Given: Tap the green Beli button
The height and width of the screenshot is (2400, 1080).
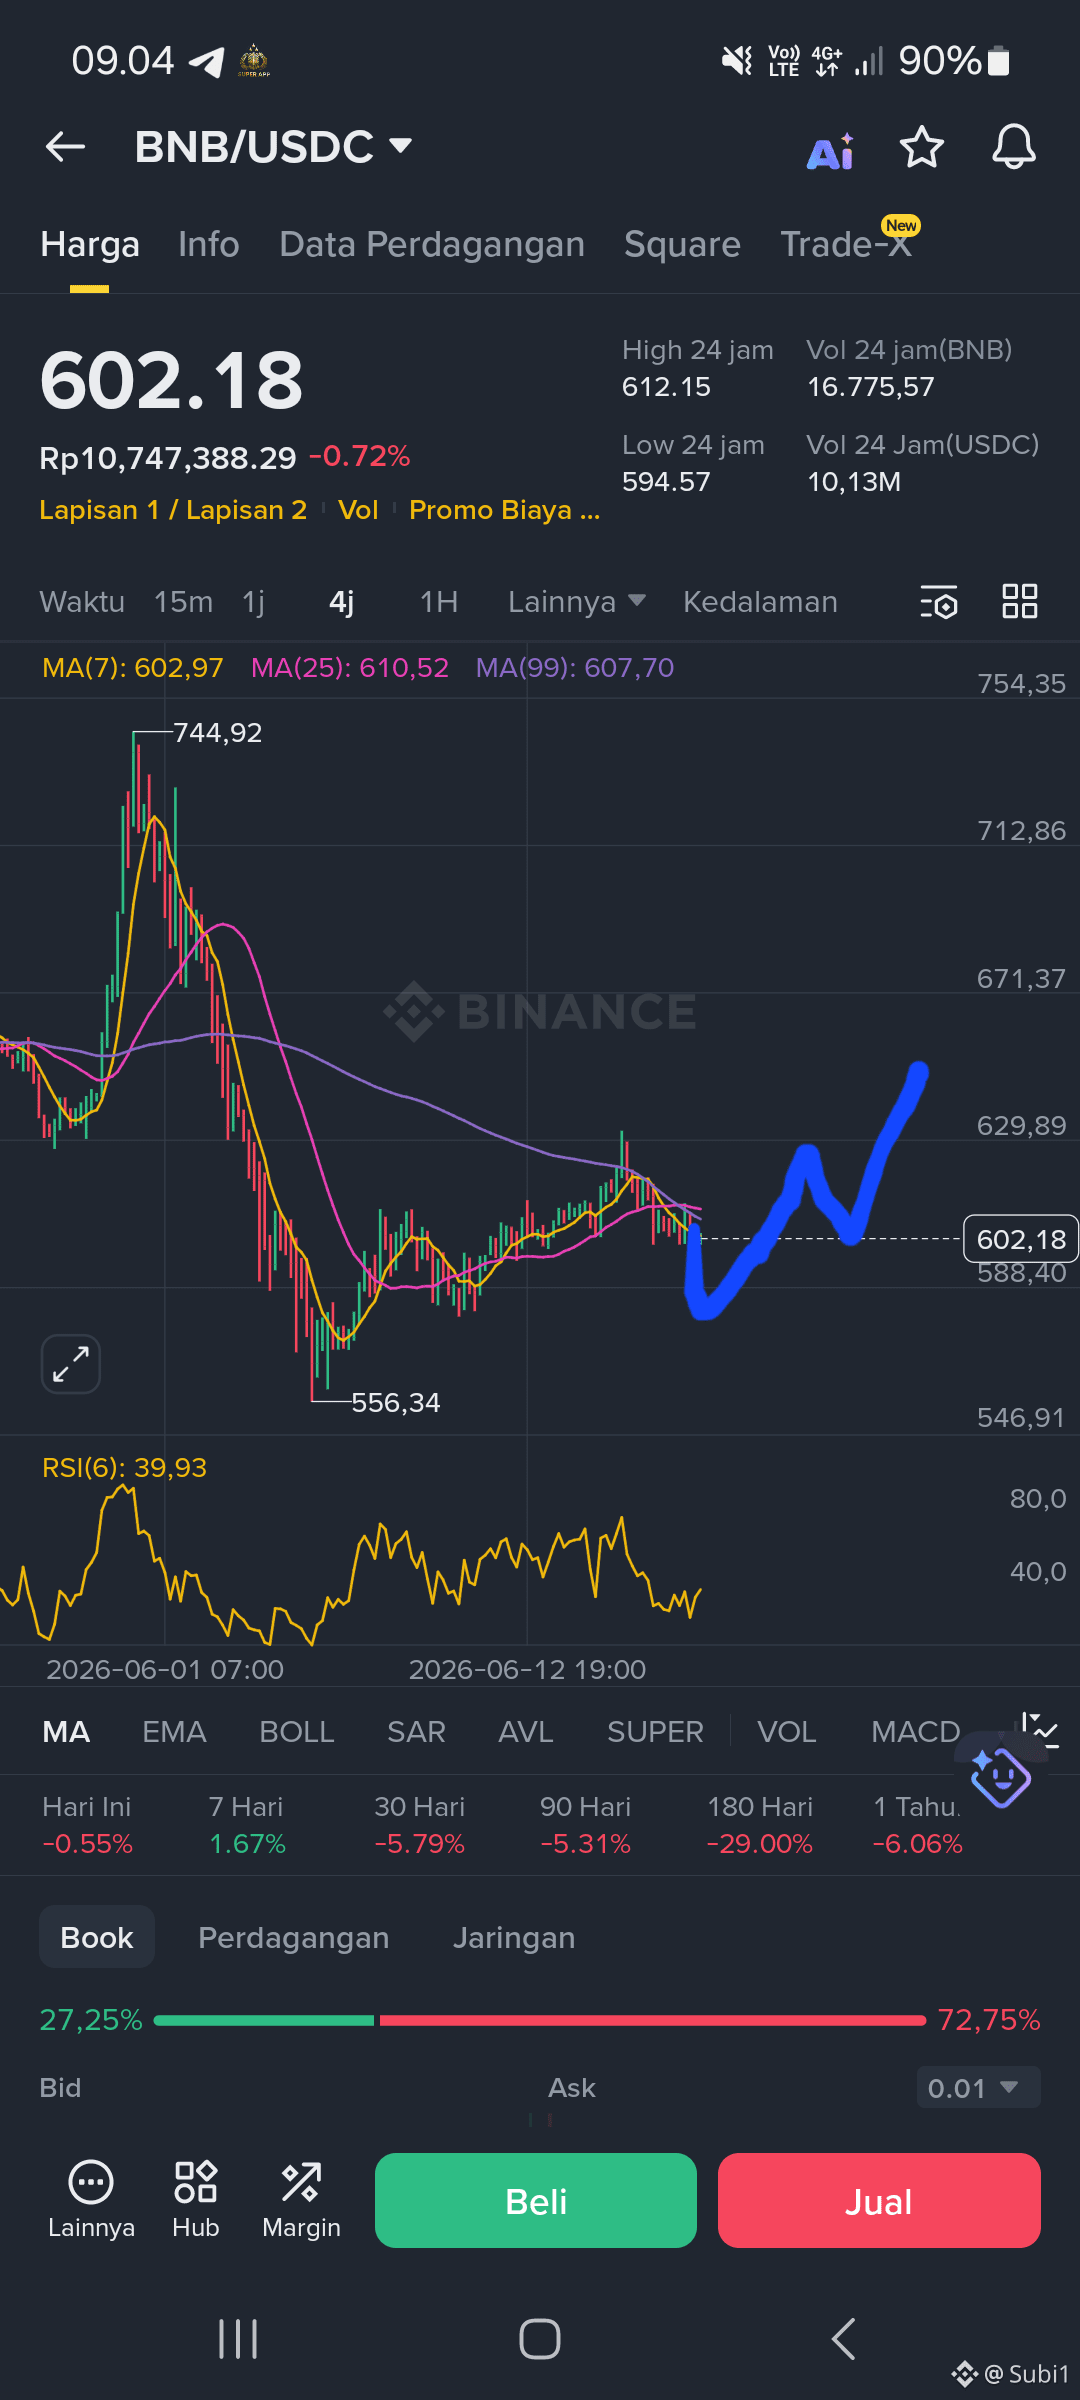Looking at the screenshot, I should pos(536,2200).
